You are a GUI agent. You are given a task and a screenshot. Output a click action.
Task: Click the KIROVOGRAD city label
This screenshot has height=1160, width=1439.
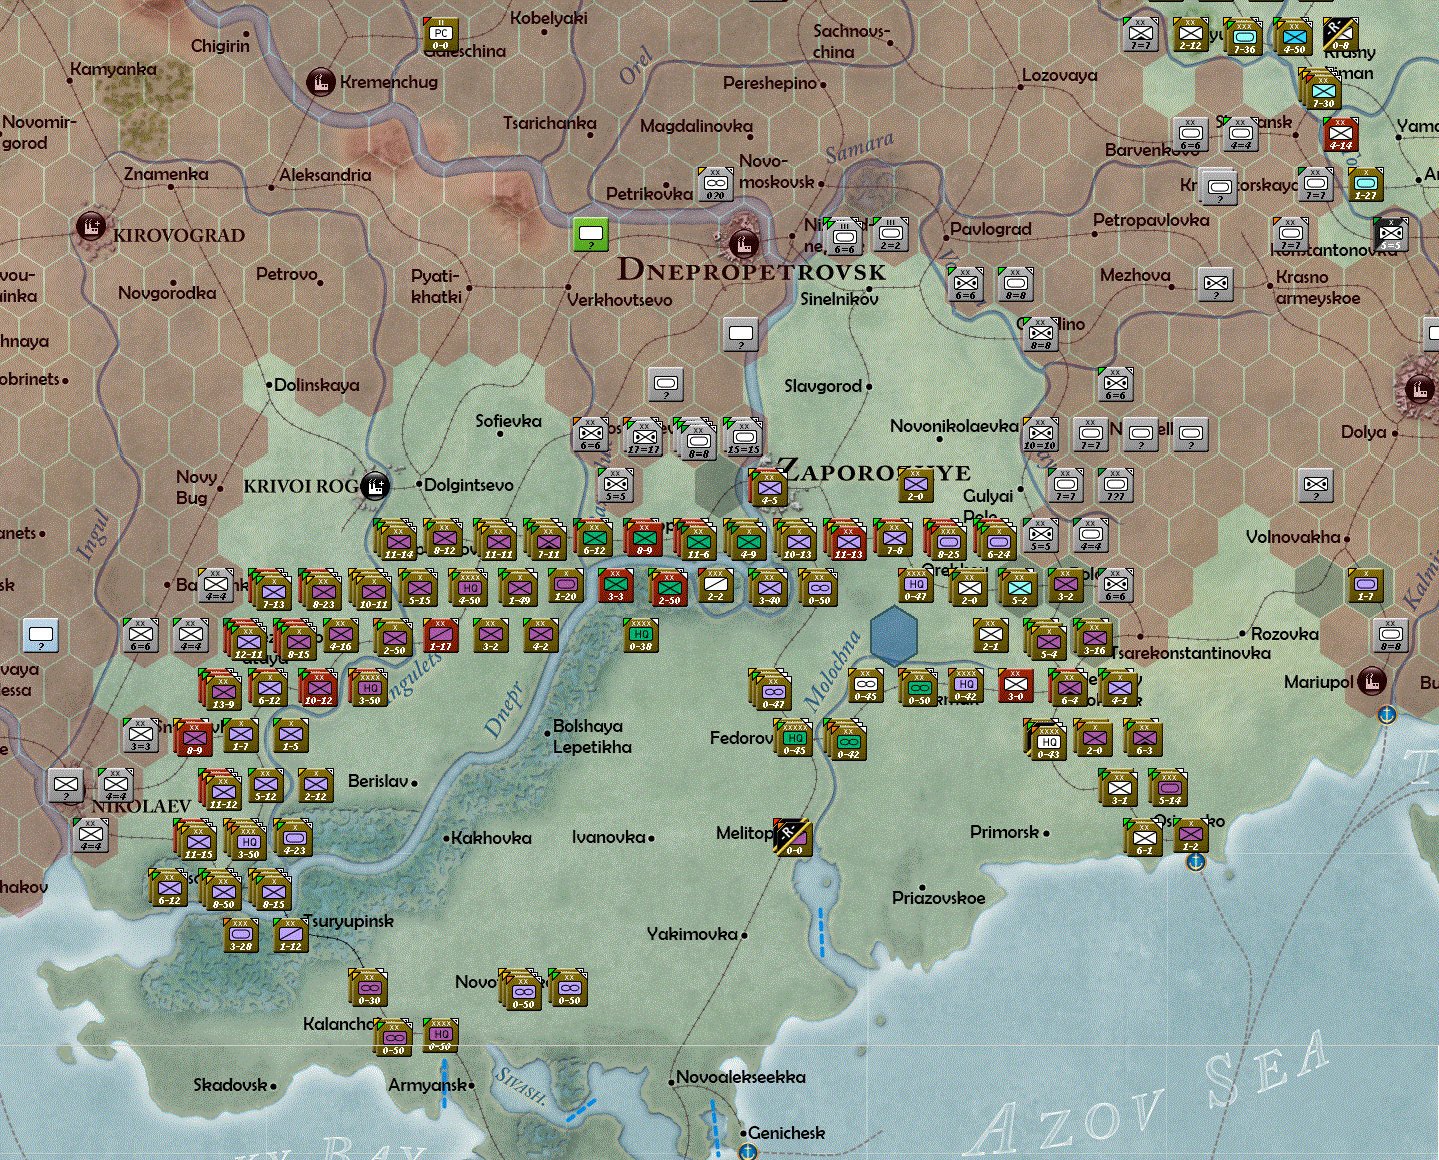point(179,236)
